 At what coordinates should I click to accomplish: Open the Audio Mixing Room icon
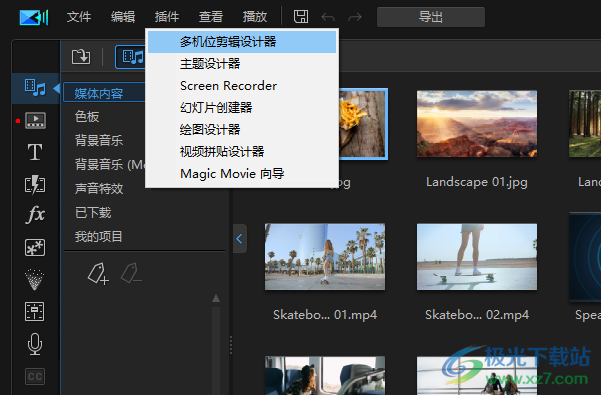click(x=34, y=311)
